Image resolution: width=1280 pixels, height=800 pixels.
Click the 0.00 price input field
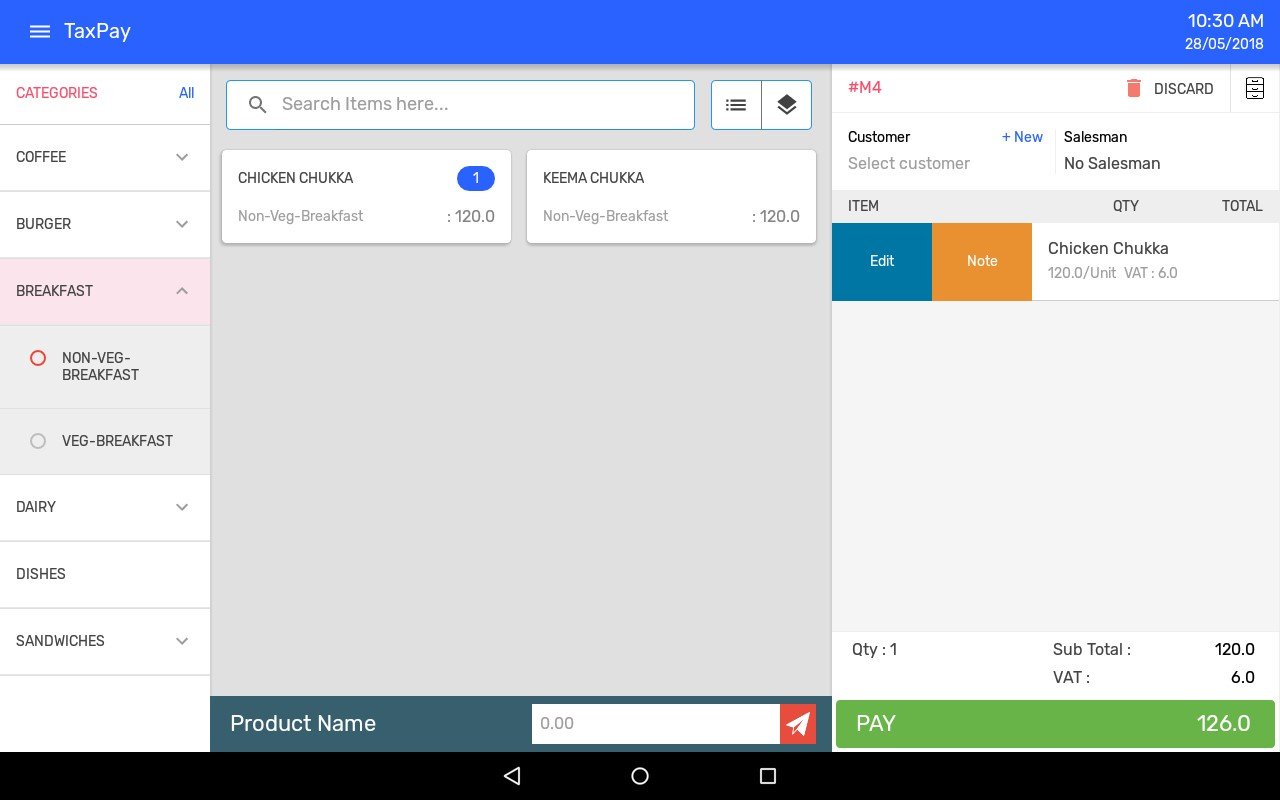coord(656,724)
